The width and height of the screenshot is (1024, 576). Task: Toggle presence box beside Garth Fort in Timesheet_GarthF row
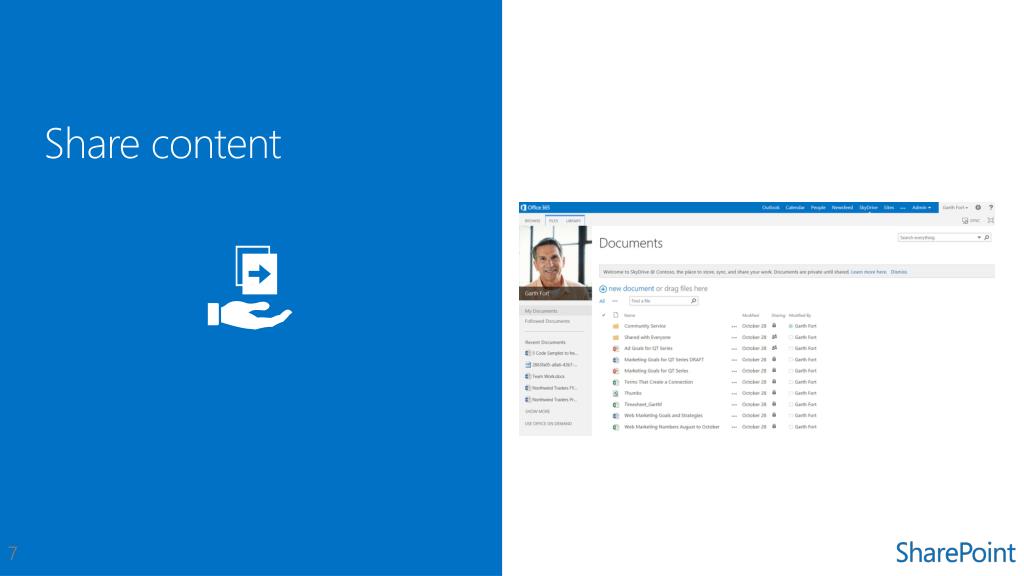(790, 404)
